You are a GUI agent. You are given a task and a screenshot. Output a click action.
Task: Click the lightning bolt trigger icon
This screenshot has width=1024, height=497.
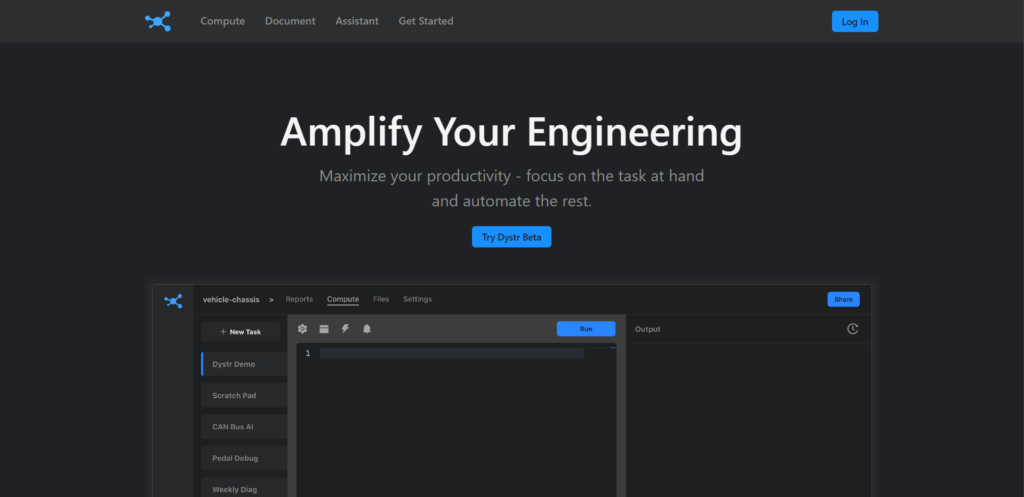coord(345,328)
